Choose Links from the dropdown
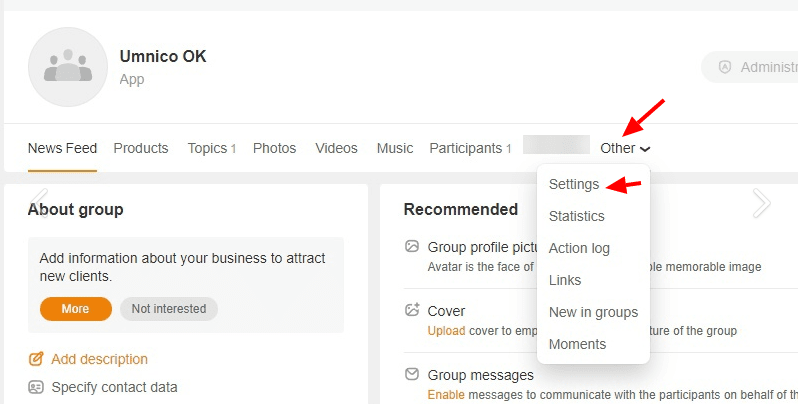Screen dimensions: 798x404 coord(565,280)
